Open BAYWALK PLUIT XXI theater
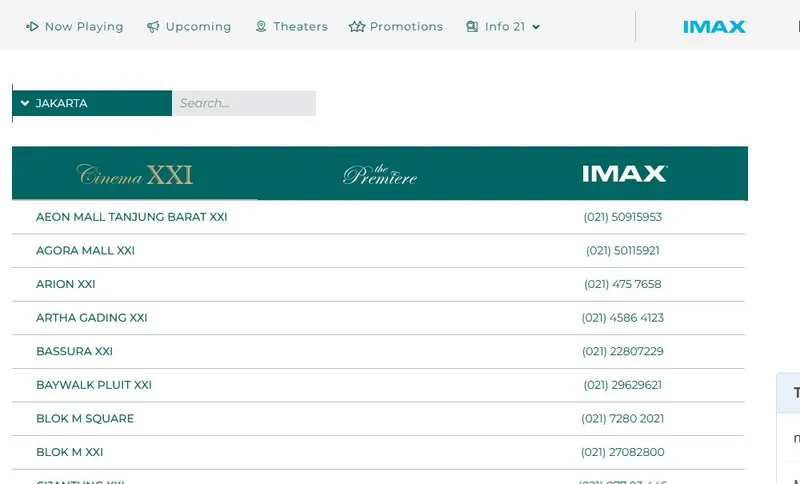 94,386
